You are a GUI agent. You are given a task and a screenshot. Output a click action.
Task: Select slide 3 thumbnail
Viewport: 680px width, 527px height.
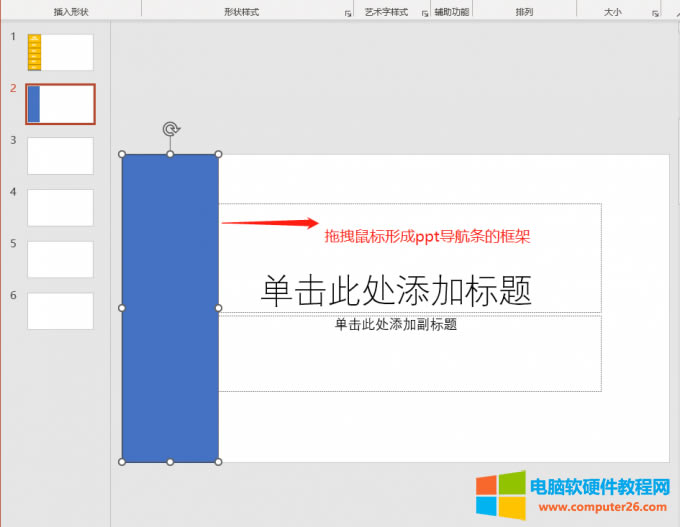(60, 156)
